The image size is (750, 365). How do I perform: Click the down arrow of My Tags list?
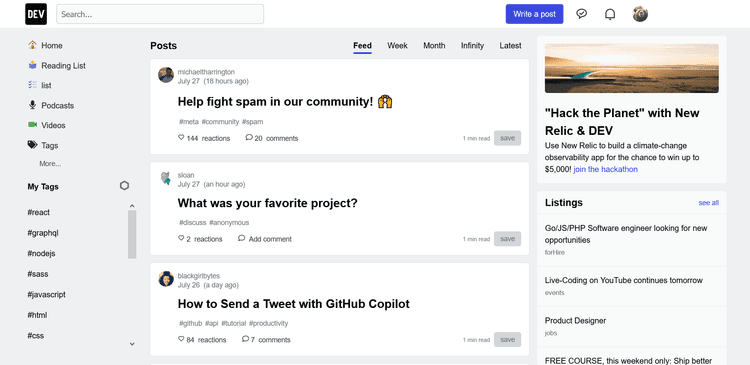point(132,344)
